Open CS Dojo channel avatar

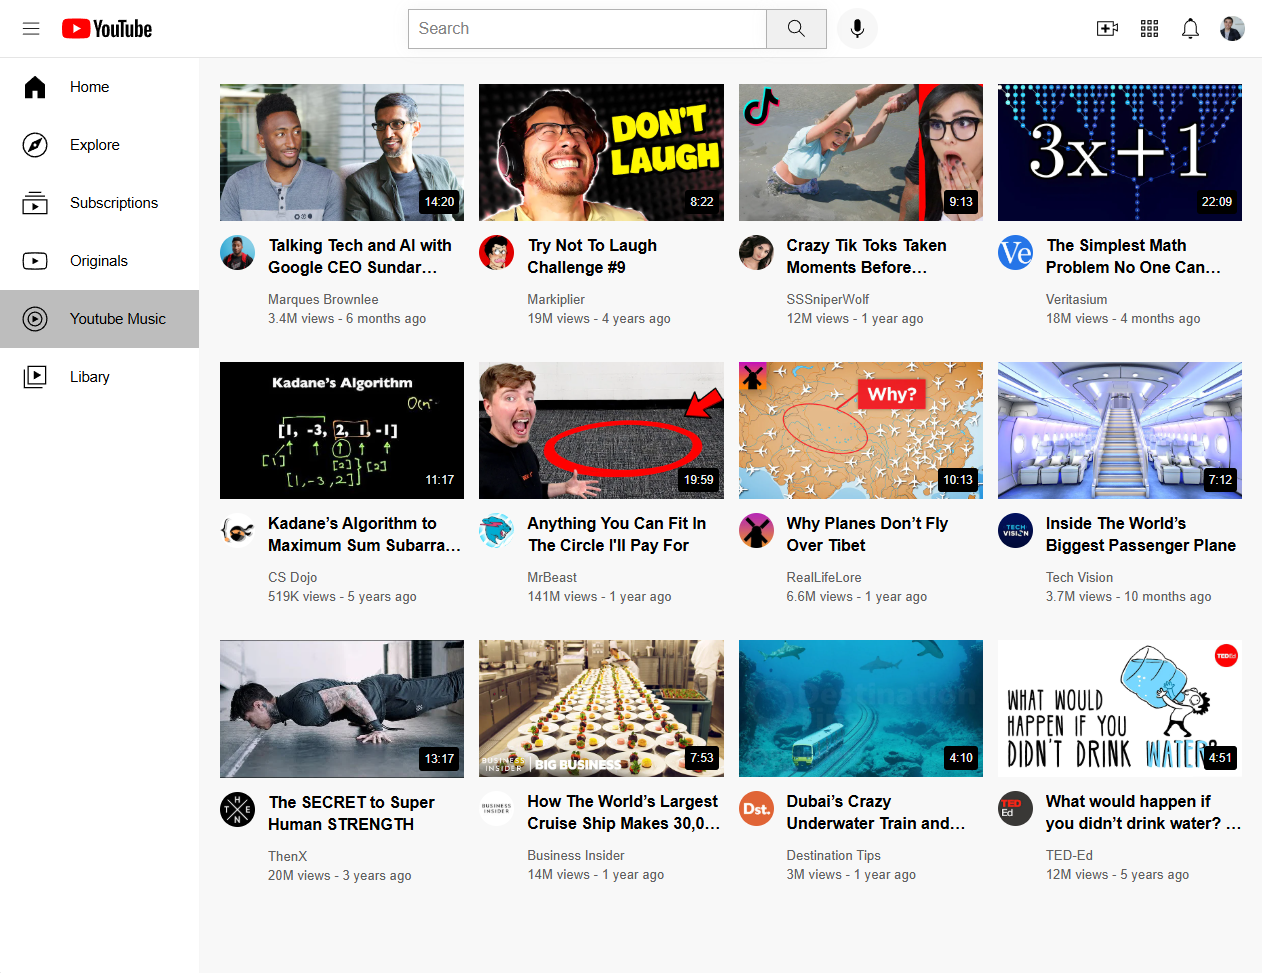tap(237, 531)
